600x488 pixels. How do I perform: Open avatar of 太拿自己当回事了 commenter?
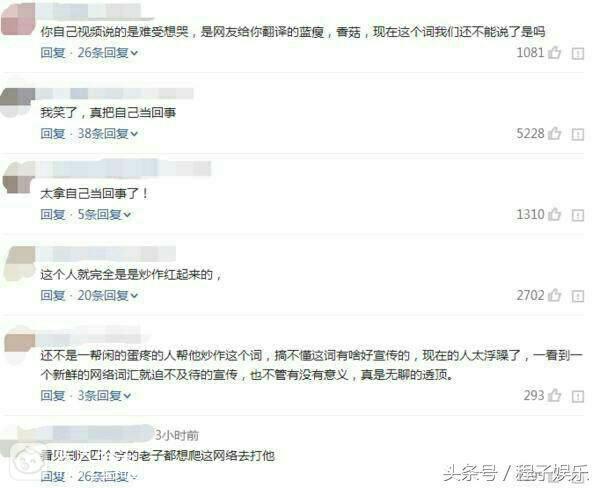pyautogui.click(x=18, y=177)
